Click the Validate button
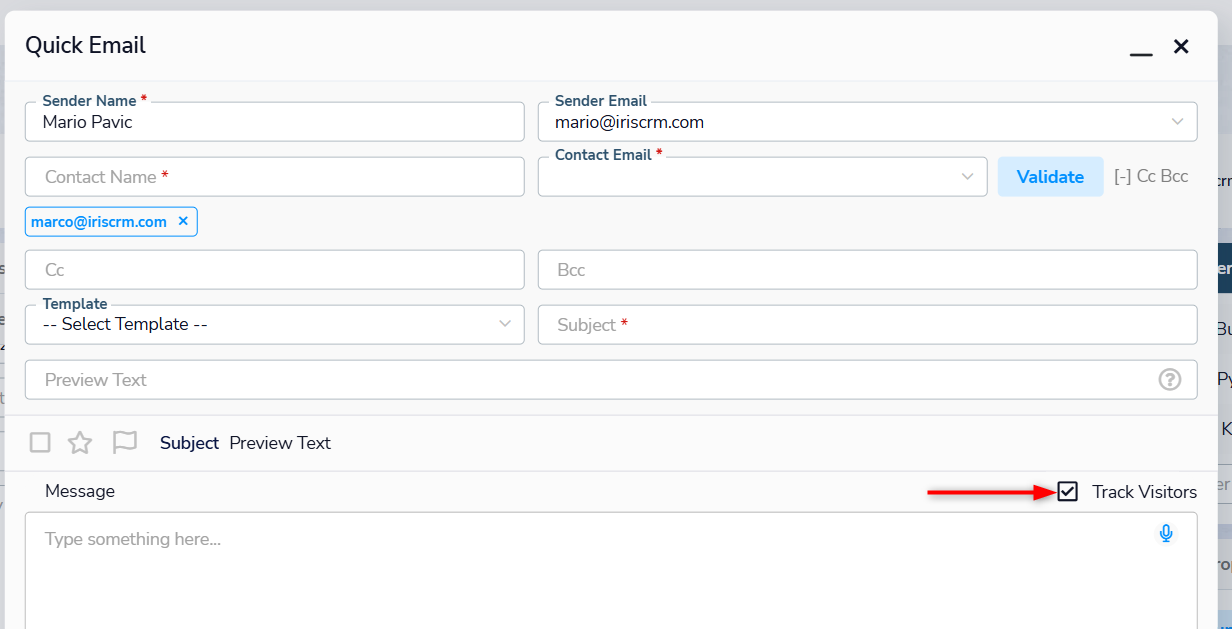 [1051, 177]
